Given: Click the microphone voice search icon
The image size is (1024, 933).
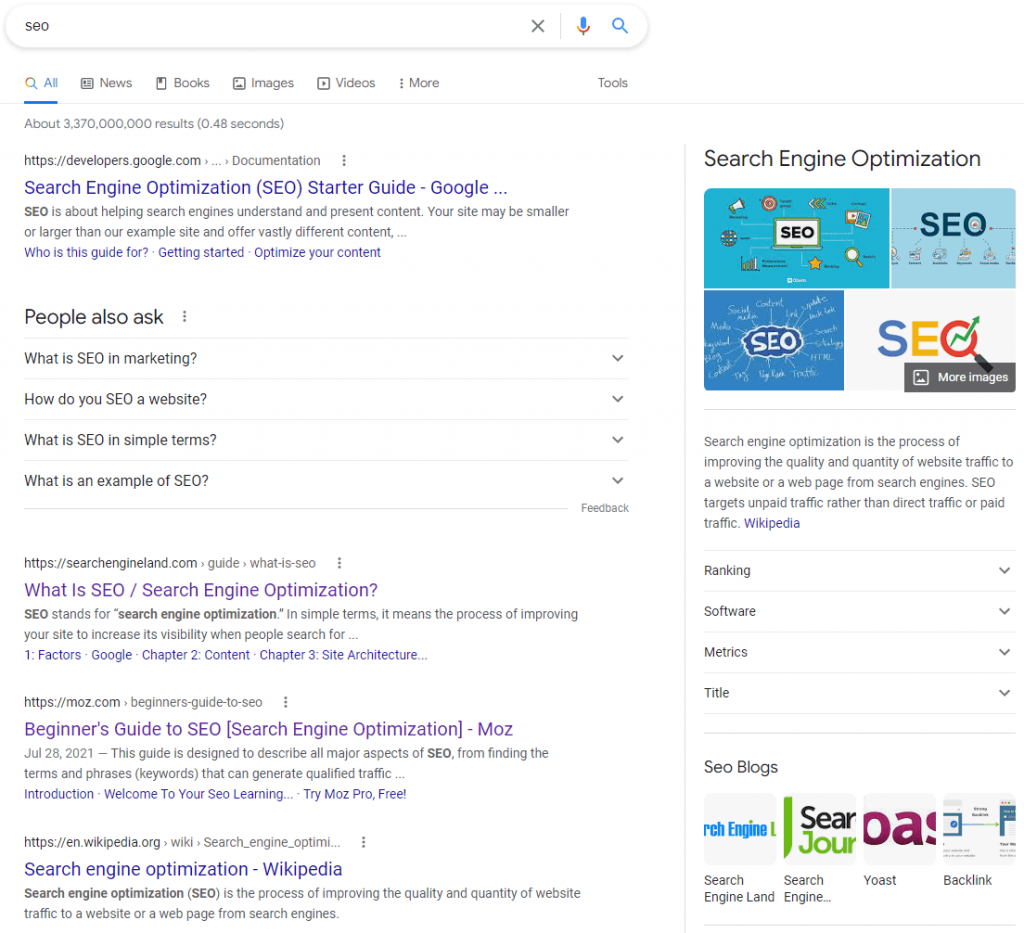Looking at the screenshot, I should click(583, 26).
